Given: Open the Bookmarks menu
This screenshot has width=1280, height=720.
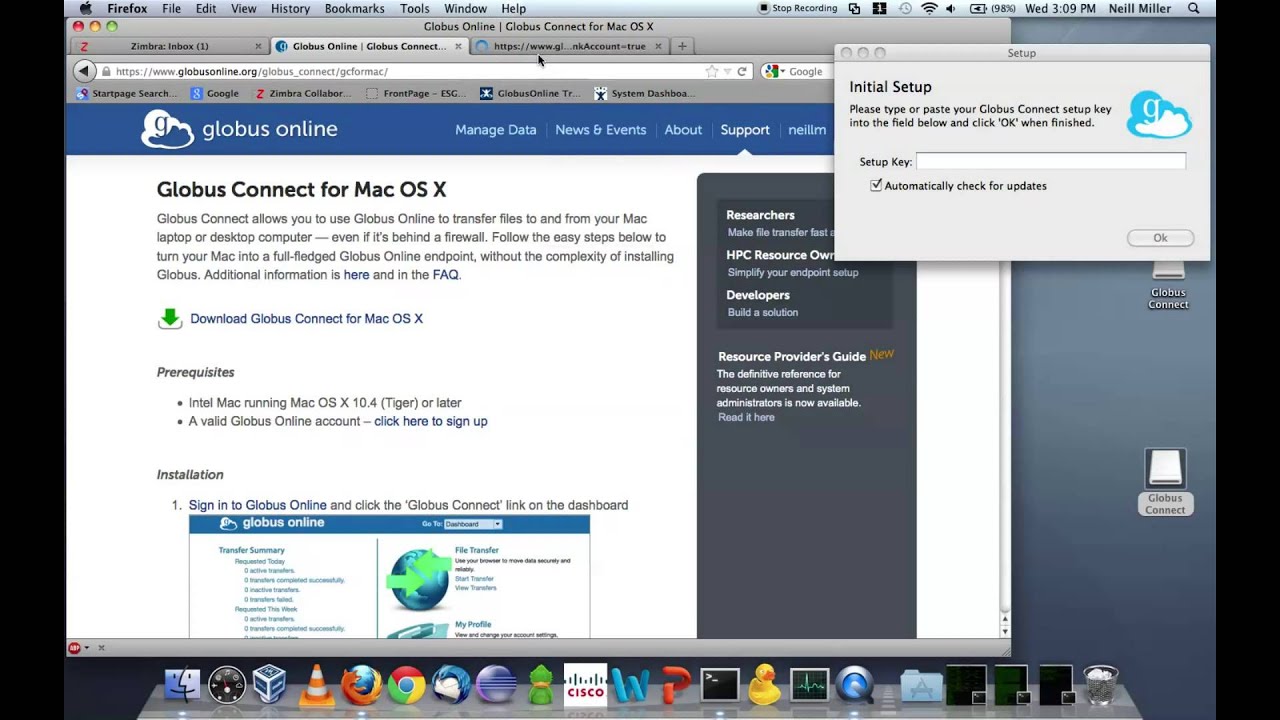Looking at the screenshot, I should (354, 8).
